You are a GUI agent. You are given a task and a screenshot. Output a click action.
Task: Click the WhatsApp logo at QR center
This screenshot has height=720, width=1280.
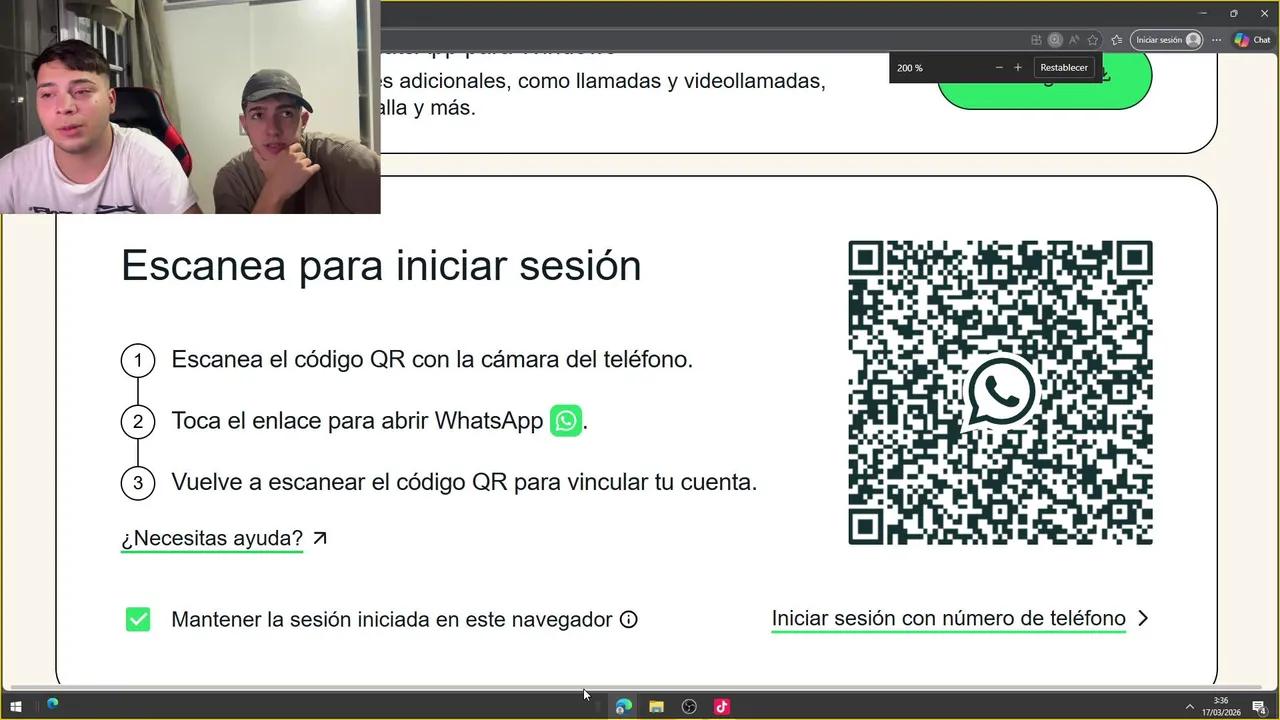[1000, 392]
